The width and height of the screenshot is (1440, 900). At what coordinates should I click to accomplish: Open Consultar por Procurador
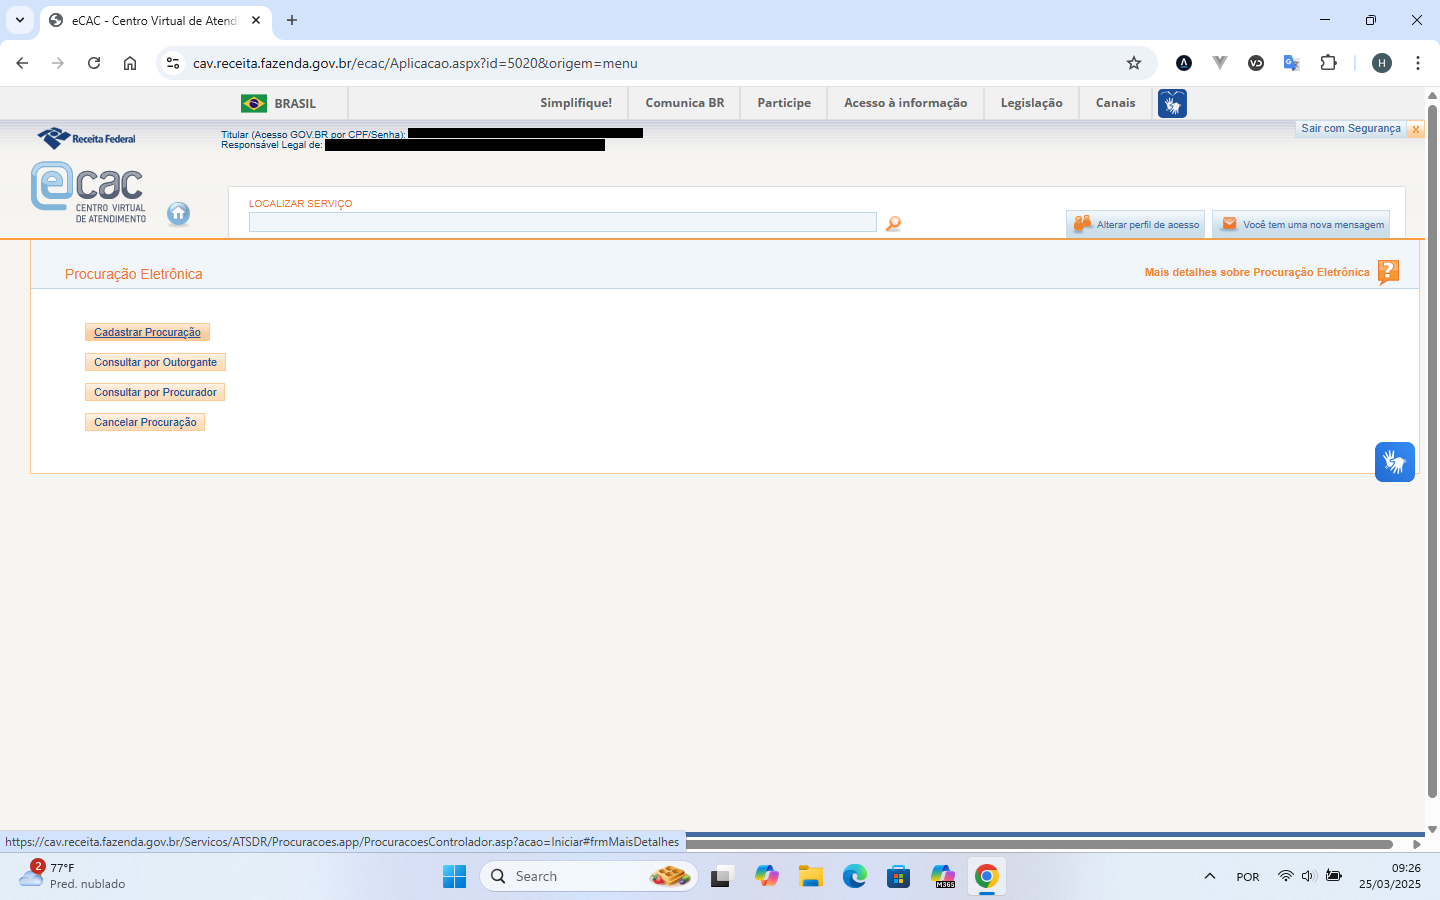click(x=155, y=392)
